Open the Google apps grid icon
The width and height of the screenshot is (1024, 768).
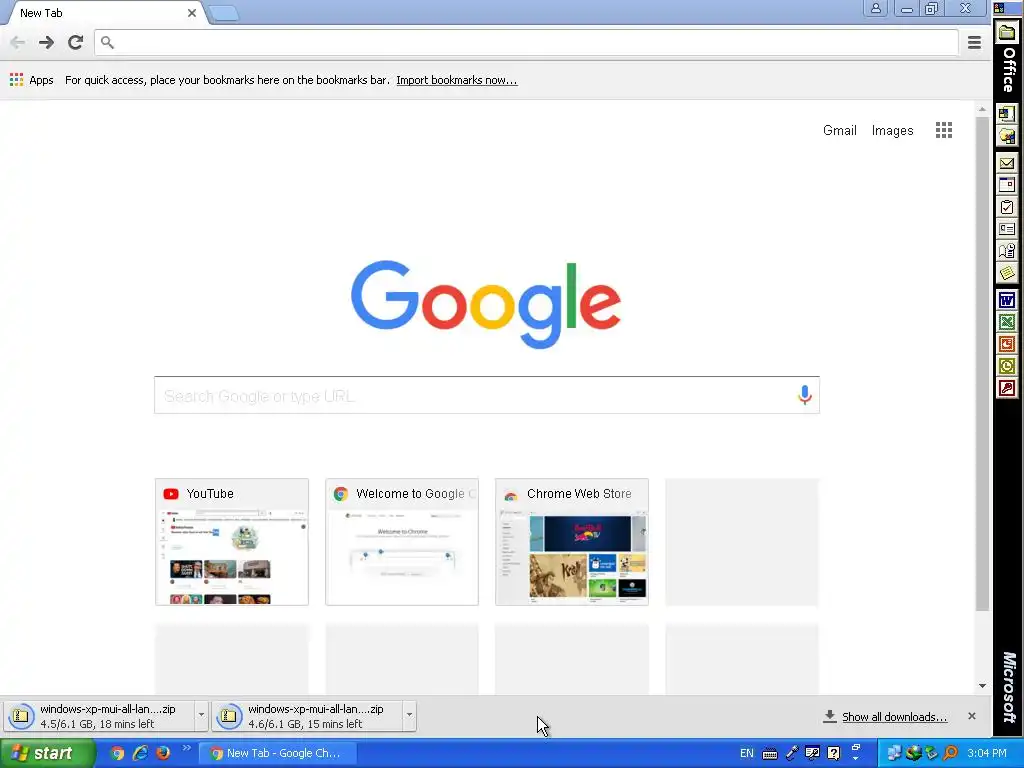click(x=944, y=130)
